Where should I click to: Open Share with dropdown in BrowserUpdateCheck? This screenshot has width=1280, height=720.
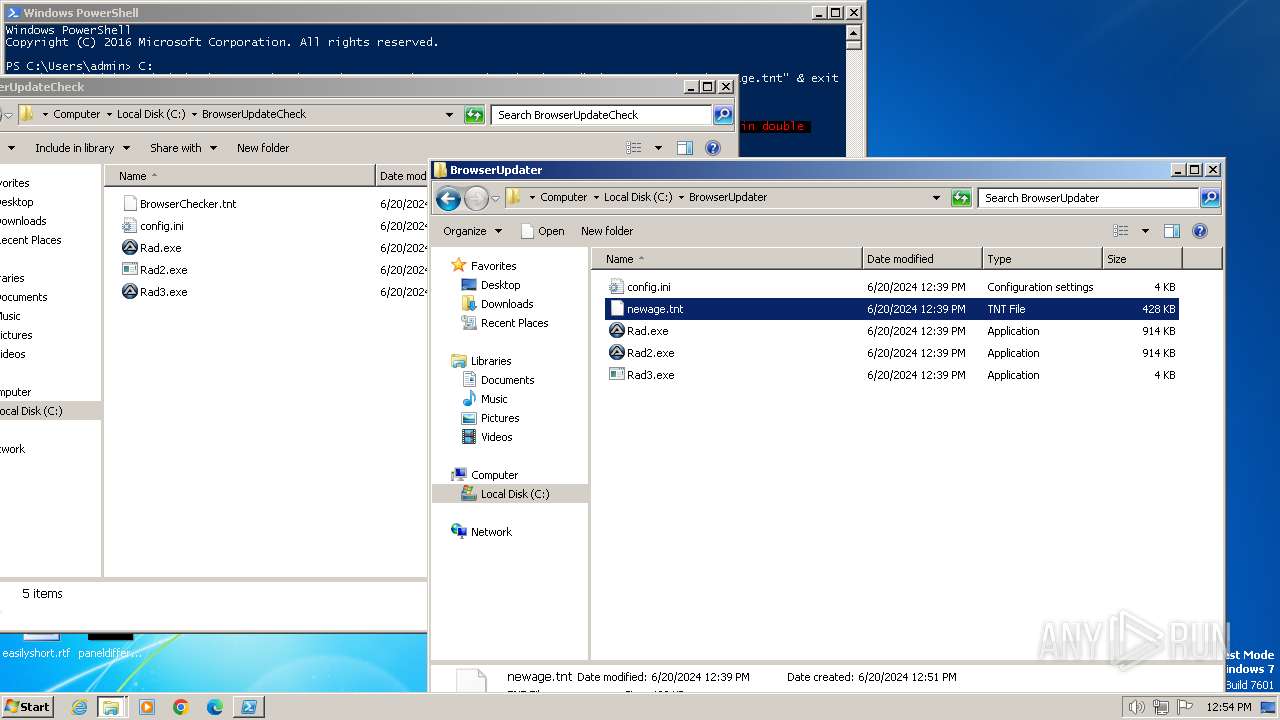tap(182, 148)
